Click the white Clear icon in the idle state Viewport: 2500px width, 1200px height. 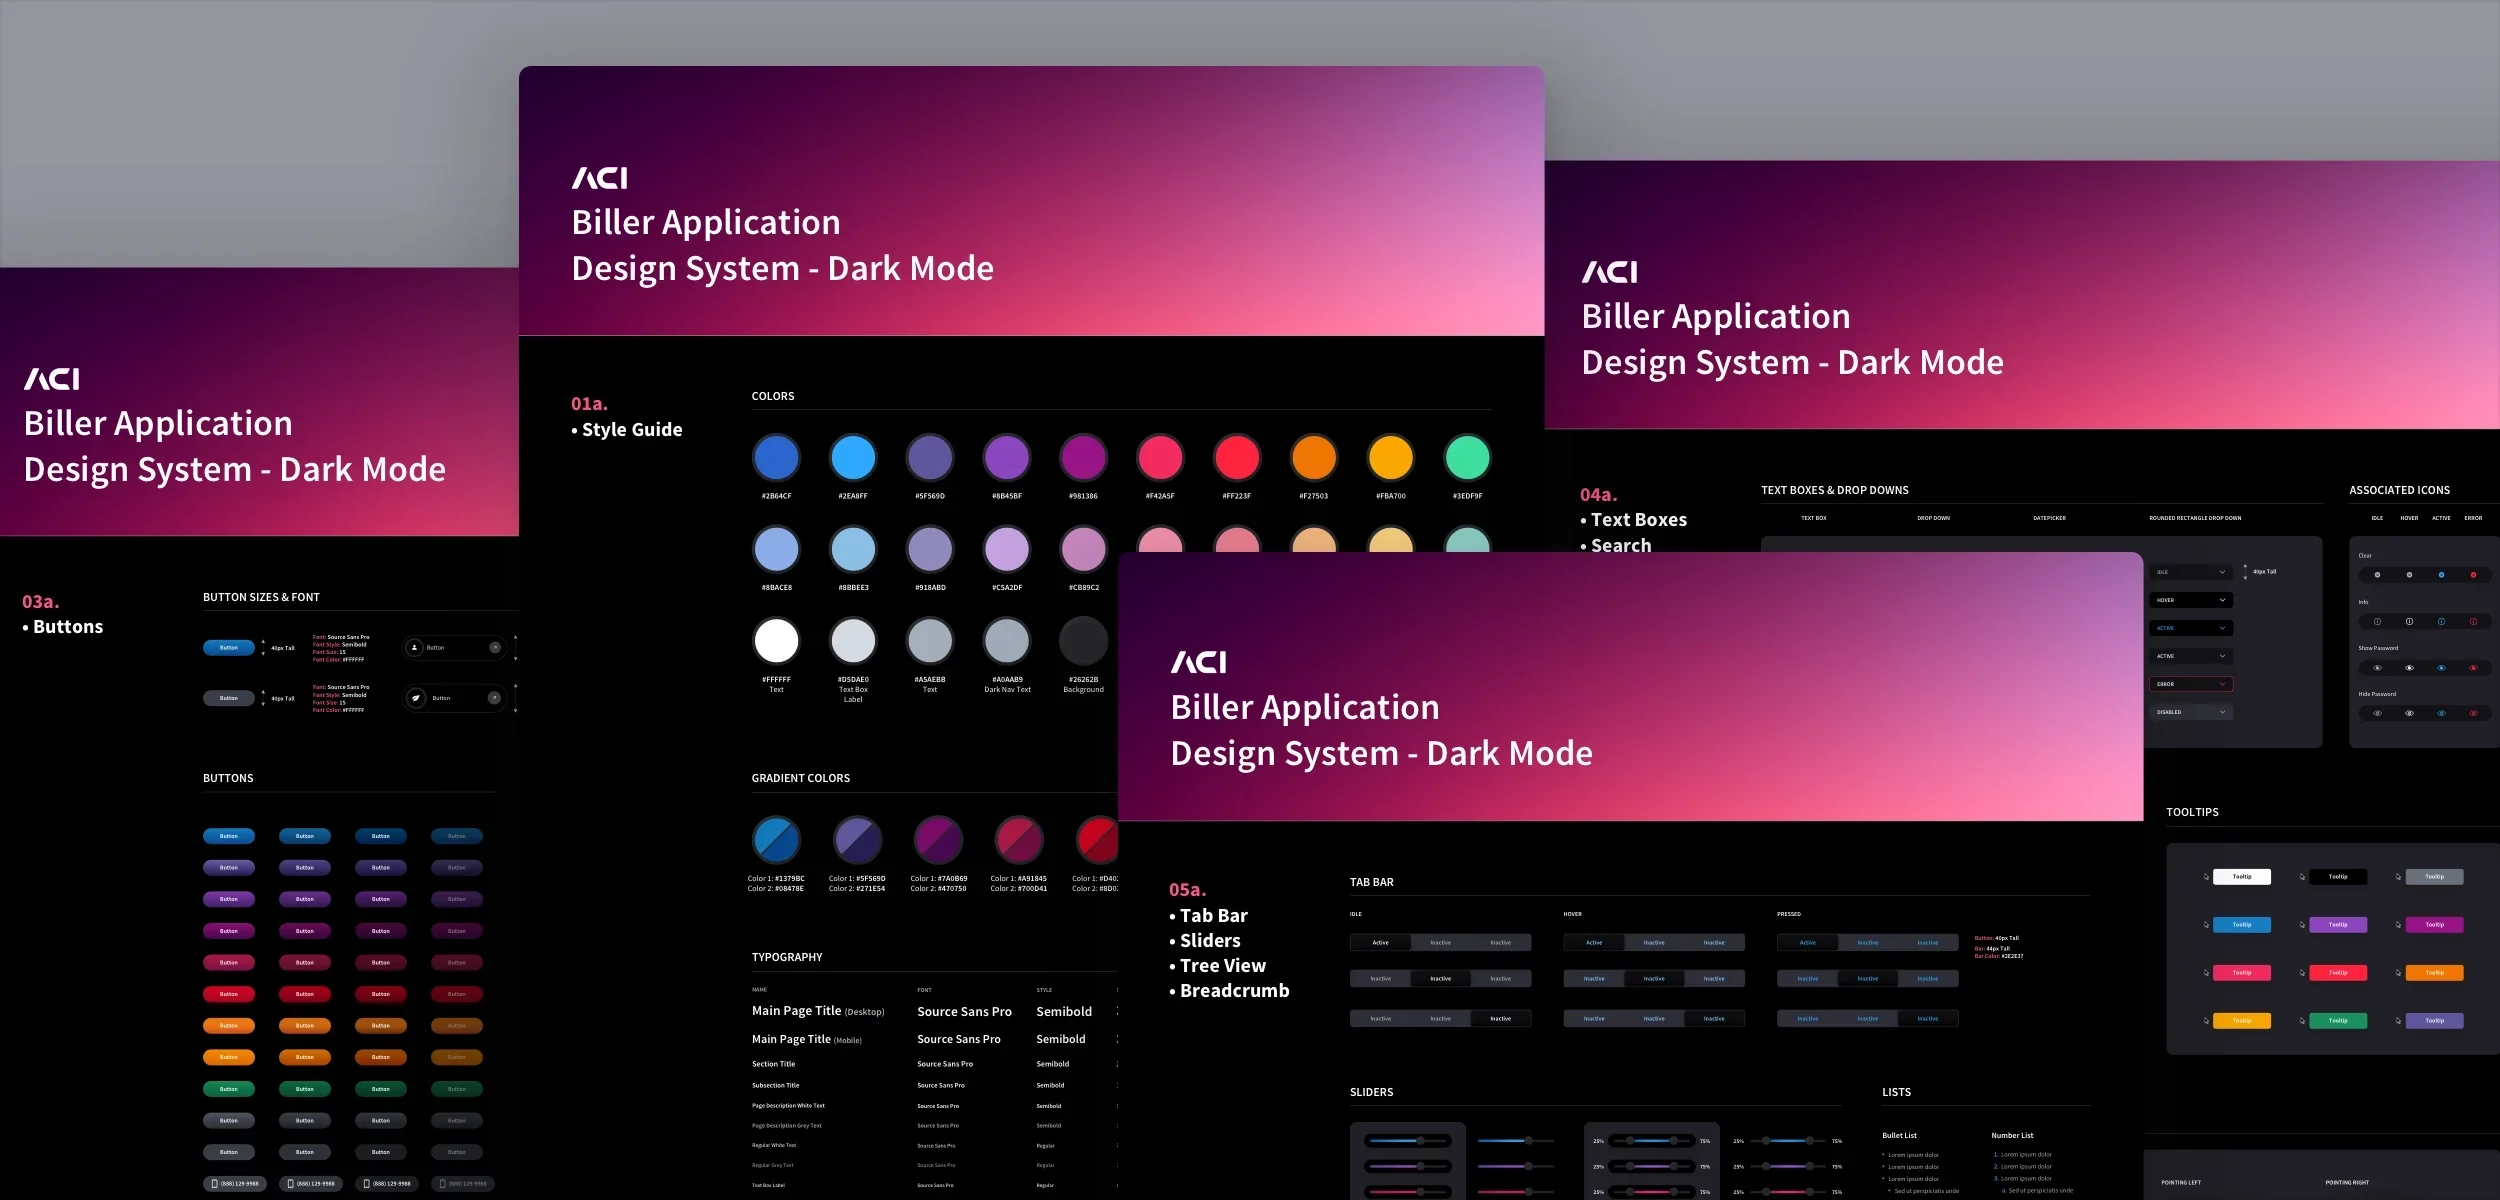pyautogui.click(x=2378, y=575)
